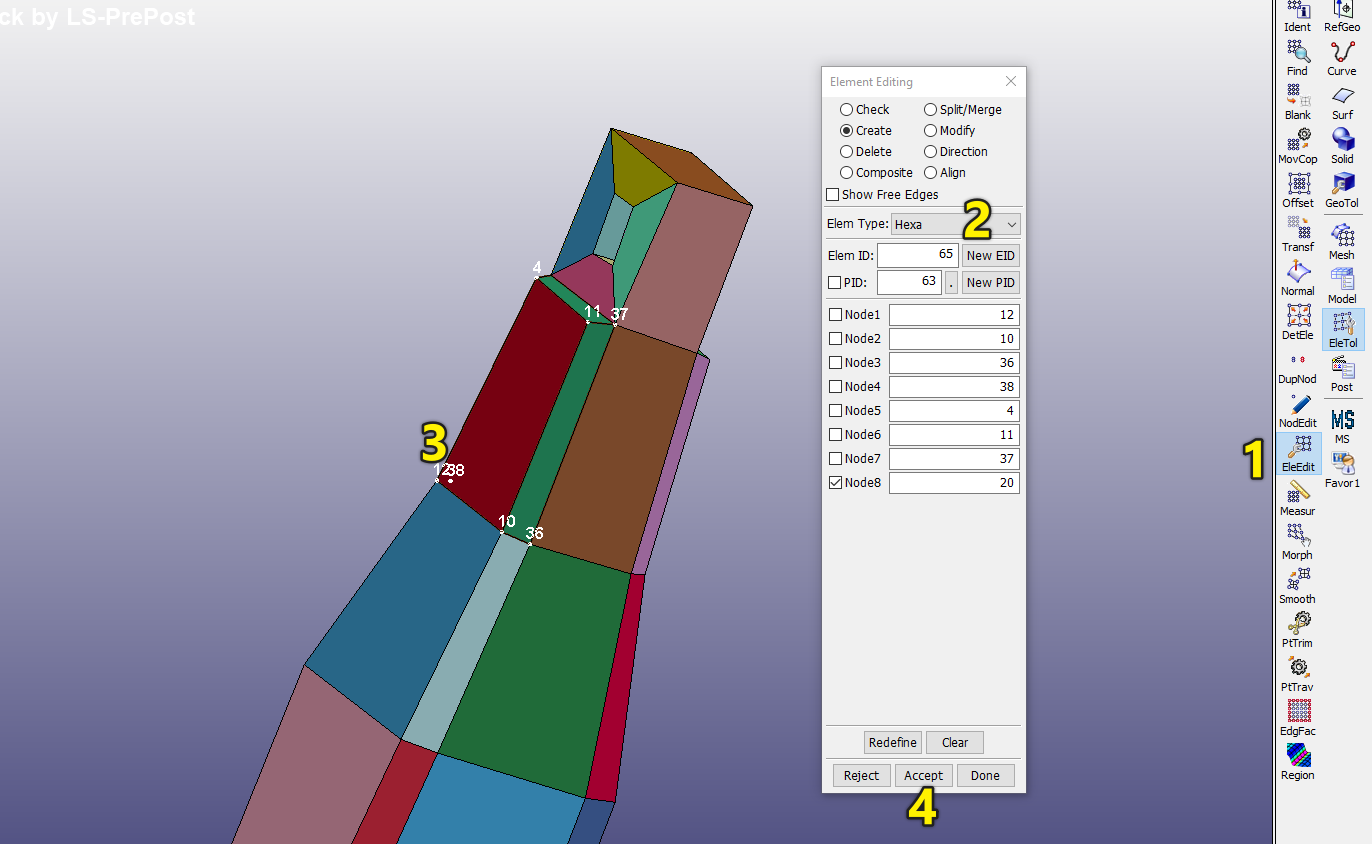Select the DetEle tool

1298,322
